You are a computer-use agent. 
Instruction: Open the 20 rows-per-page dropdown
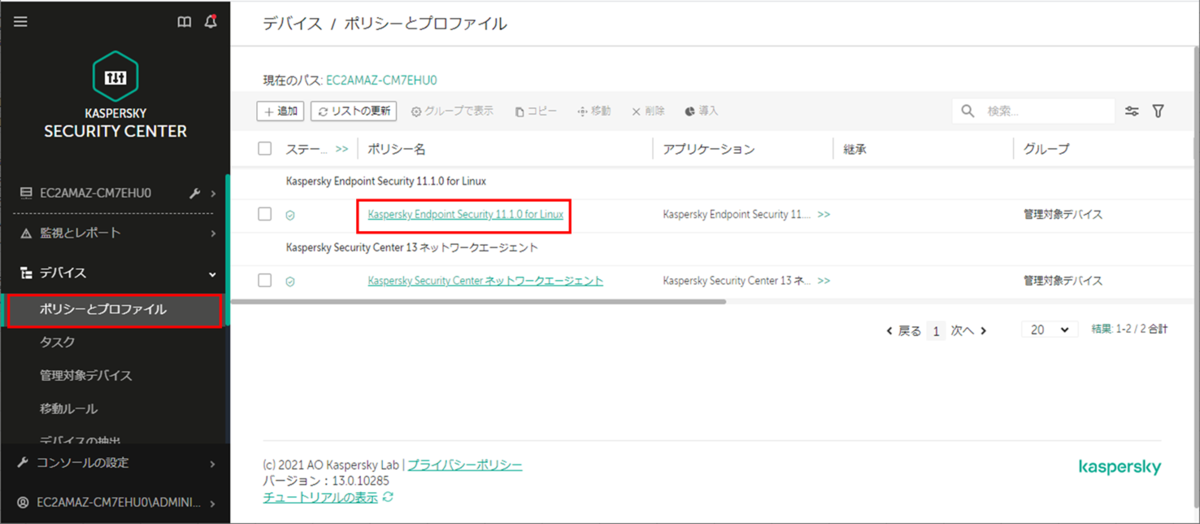tap(1049, 329)
